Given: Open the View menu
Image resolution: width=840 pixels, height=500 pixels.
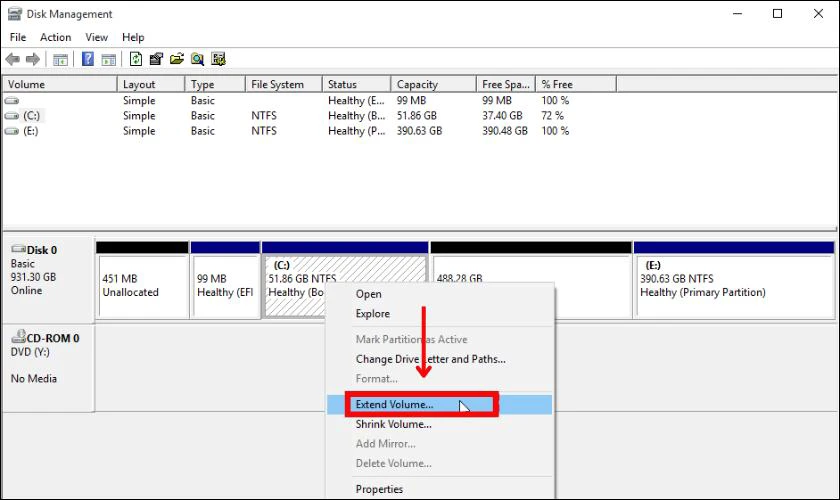Looking at the screenshot, I should tap(96, 37).
